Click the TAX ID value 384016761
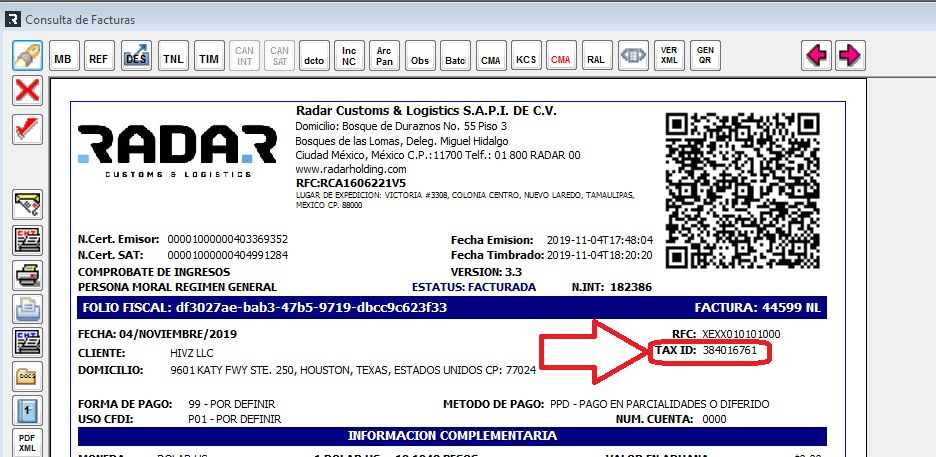936x457 pixels. tap(729, 350)
